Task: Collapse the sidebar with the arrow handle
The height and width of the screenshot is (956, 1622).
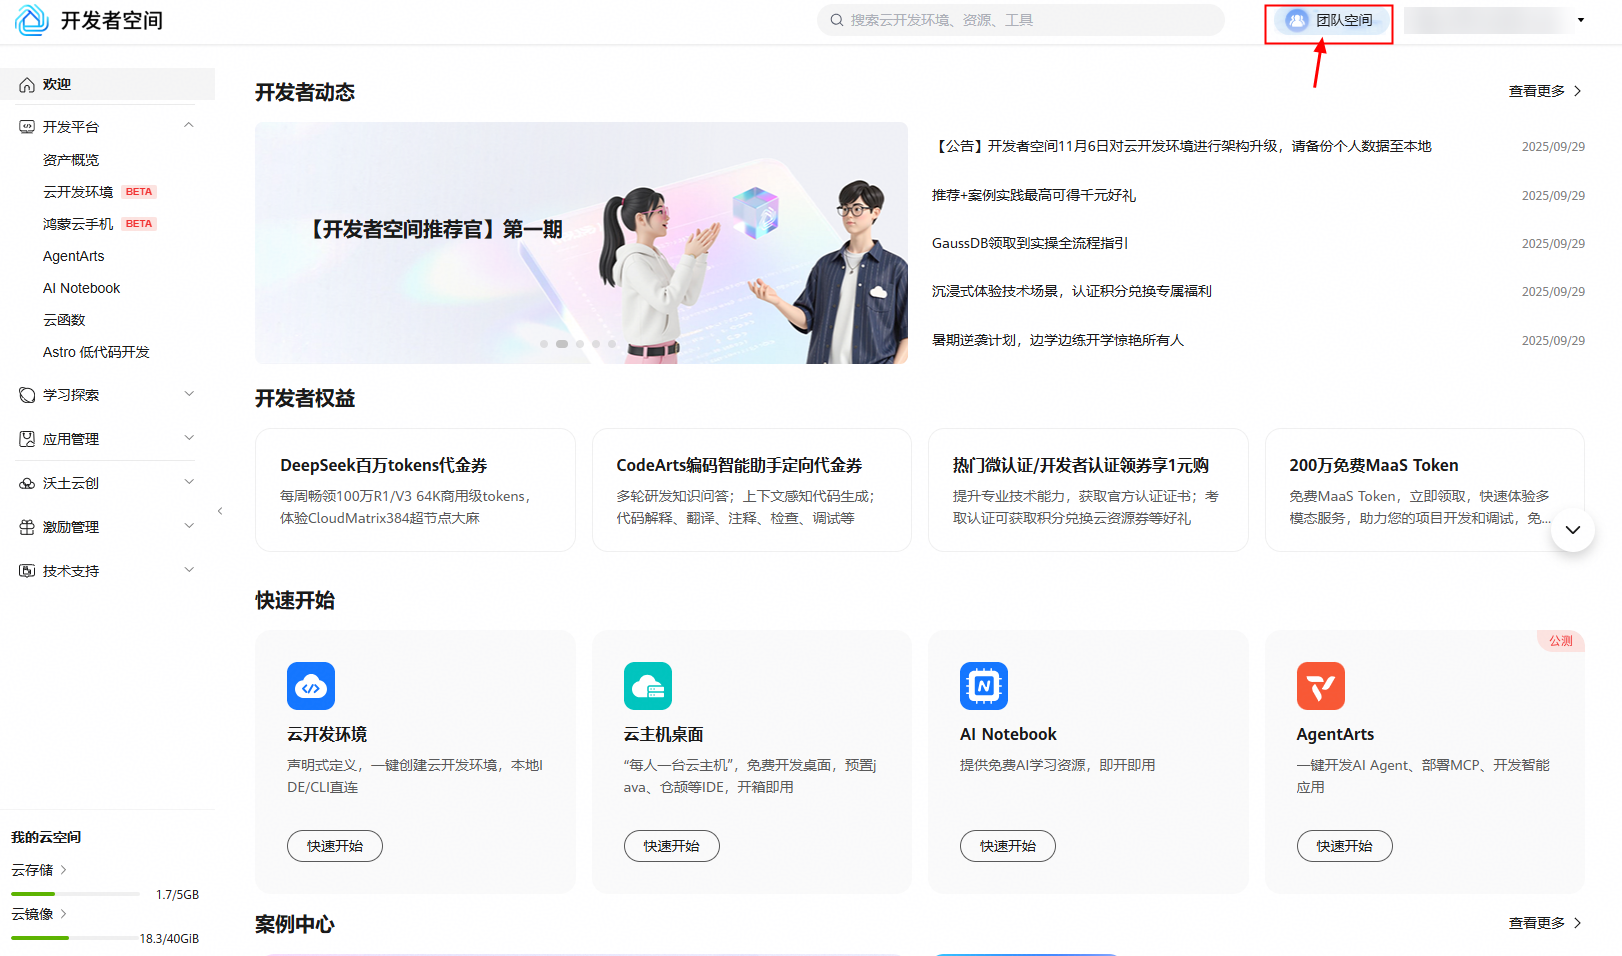Action: (220, 511)
